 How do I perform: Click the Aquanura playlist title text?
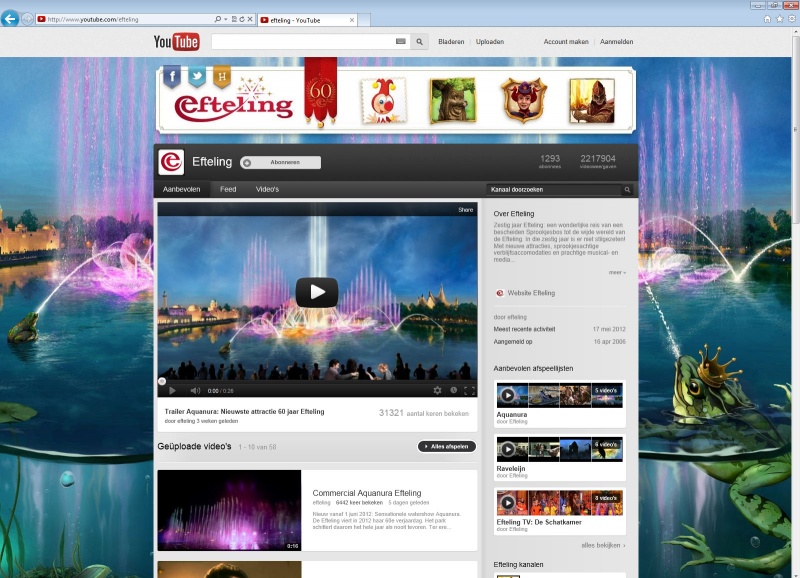512,415
